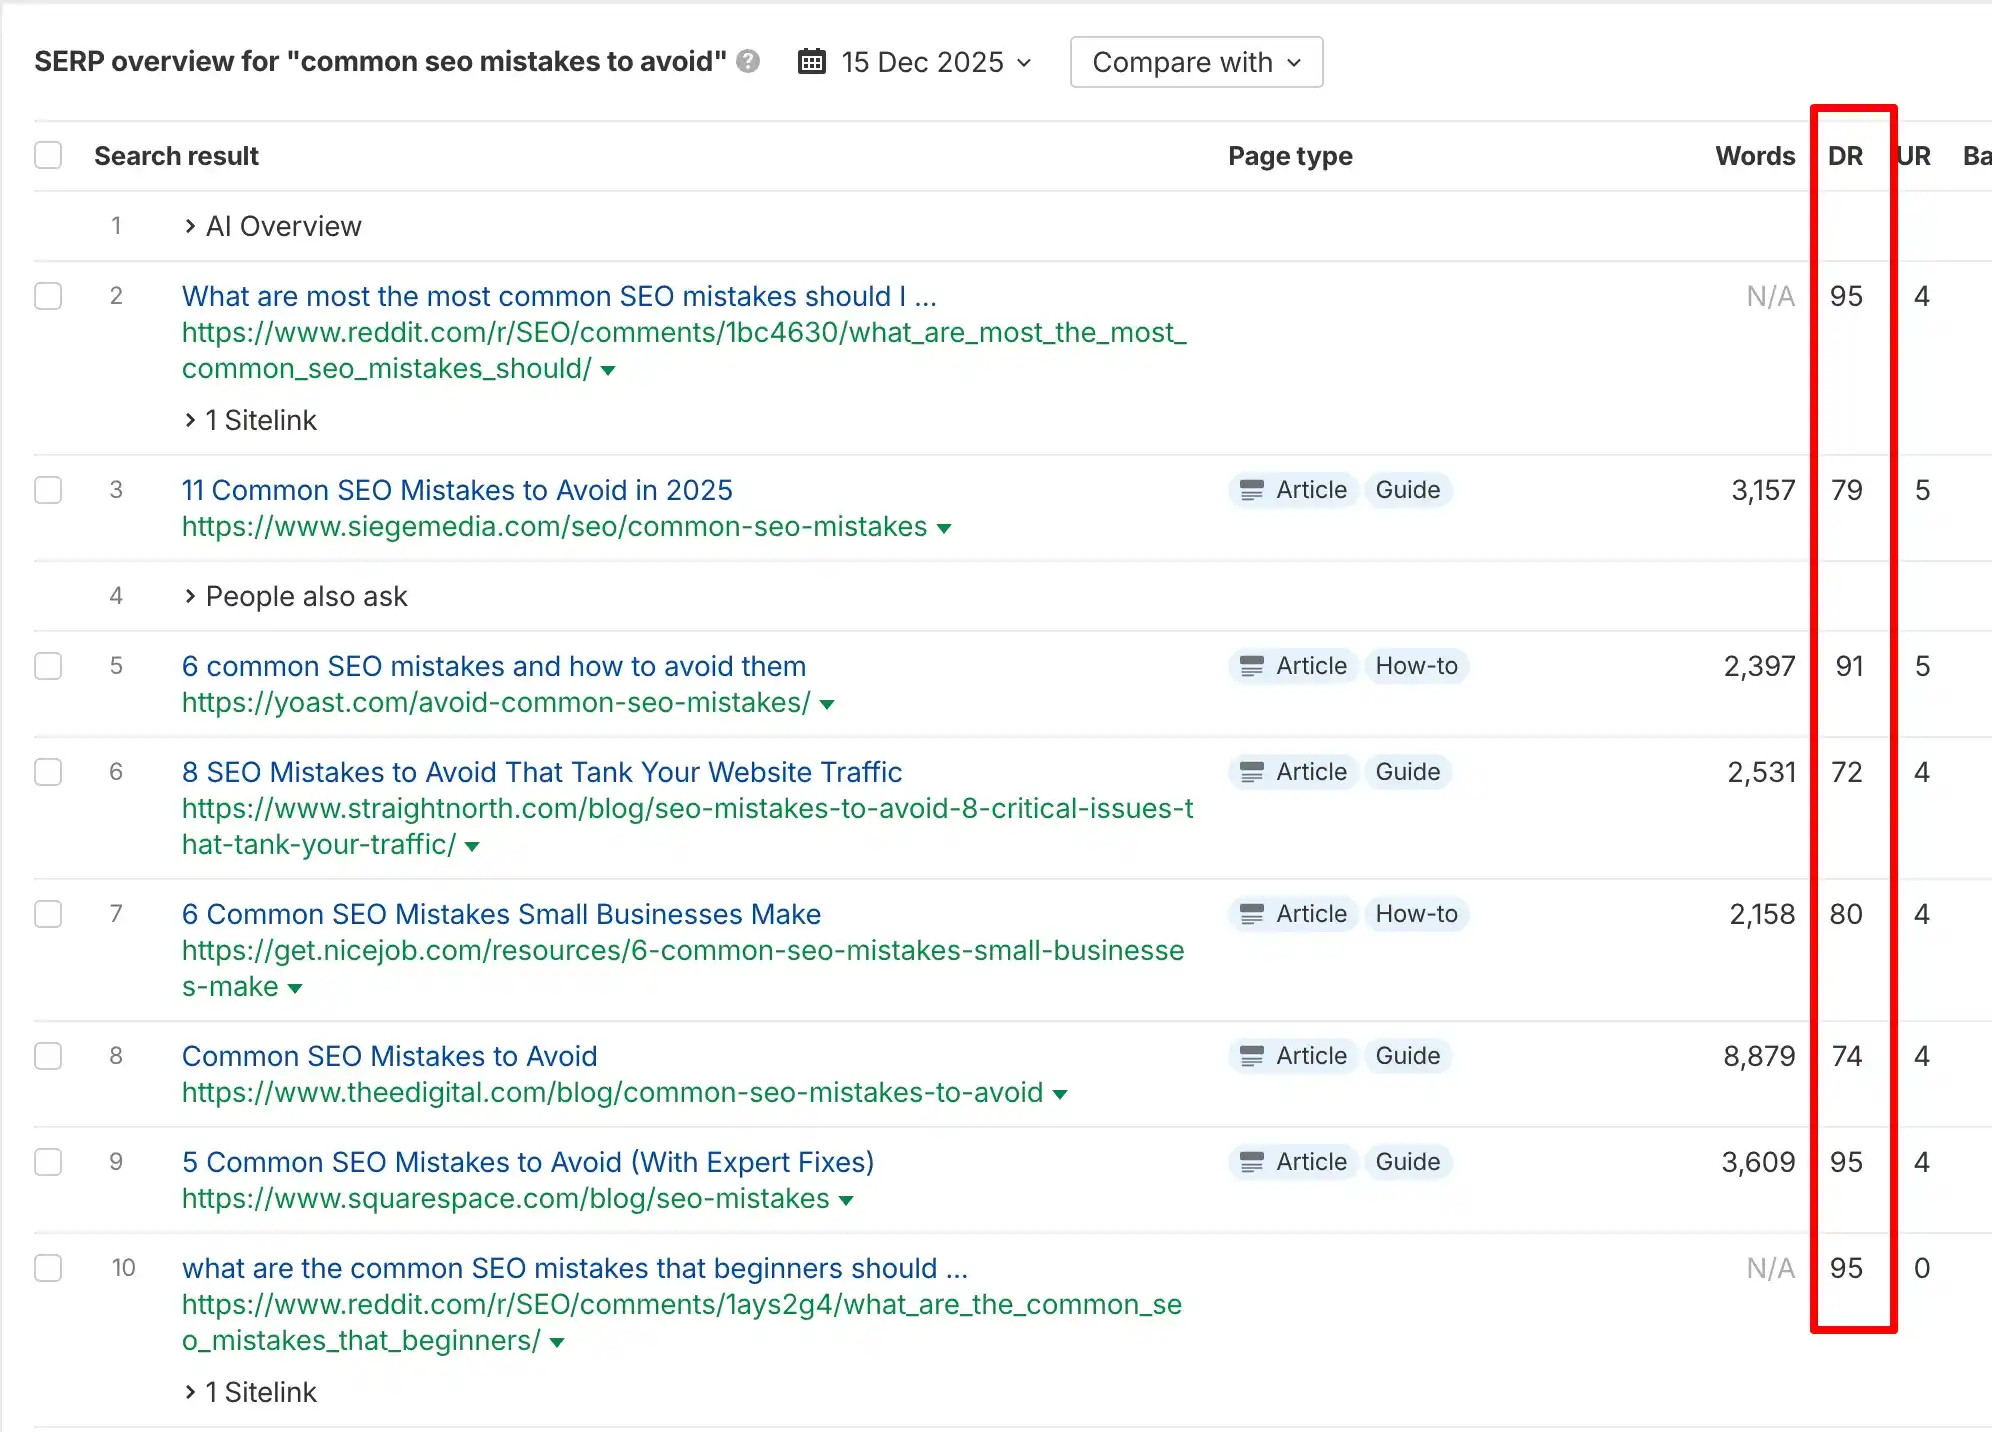
Task: Open the URL dropdown arrow for siegemedia.com
Action: click(x=944, y=528)
